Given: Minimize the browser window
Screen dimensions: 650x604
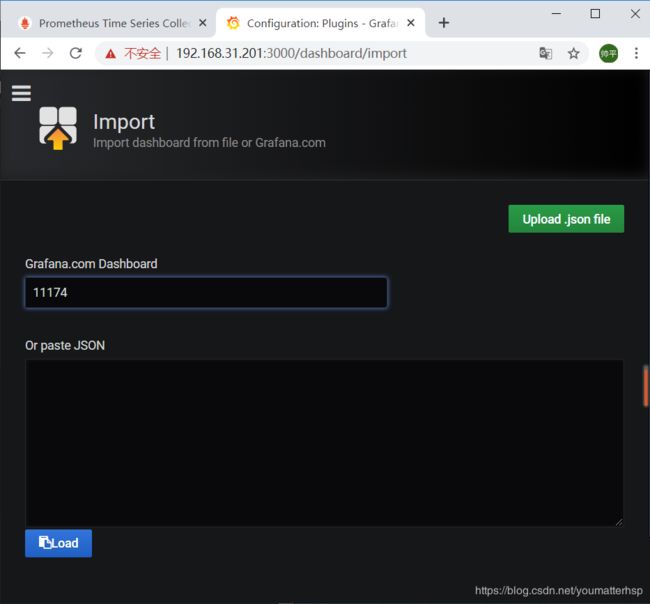Looking at the screenshot, I should point(556,14).
